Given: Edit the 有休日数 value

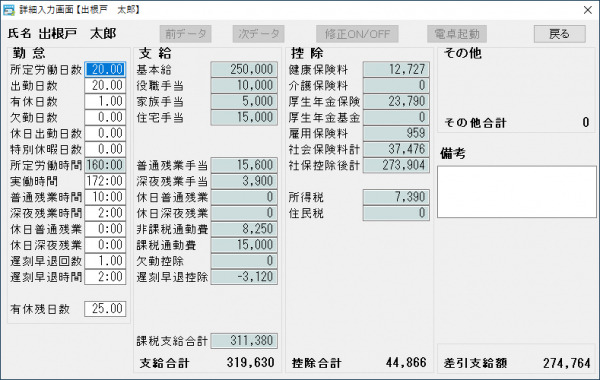Looking at the screenshot, I should coord(105,101).
